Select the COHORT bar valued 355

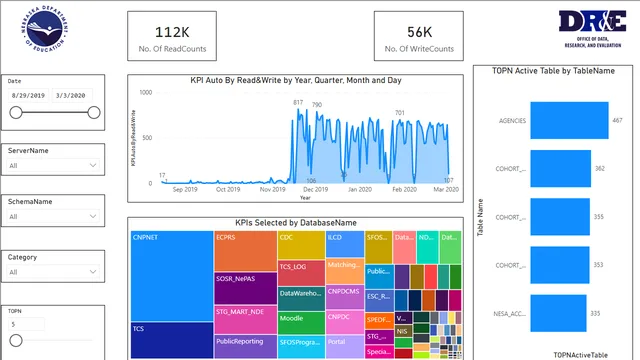[560, 217]
